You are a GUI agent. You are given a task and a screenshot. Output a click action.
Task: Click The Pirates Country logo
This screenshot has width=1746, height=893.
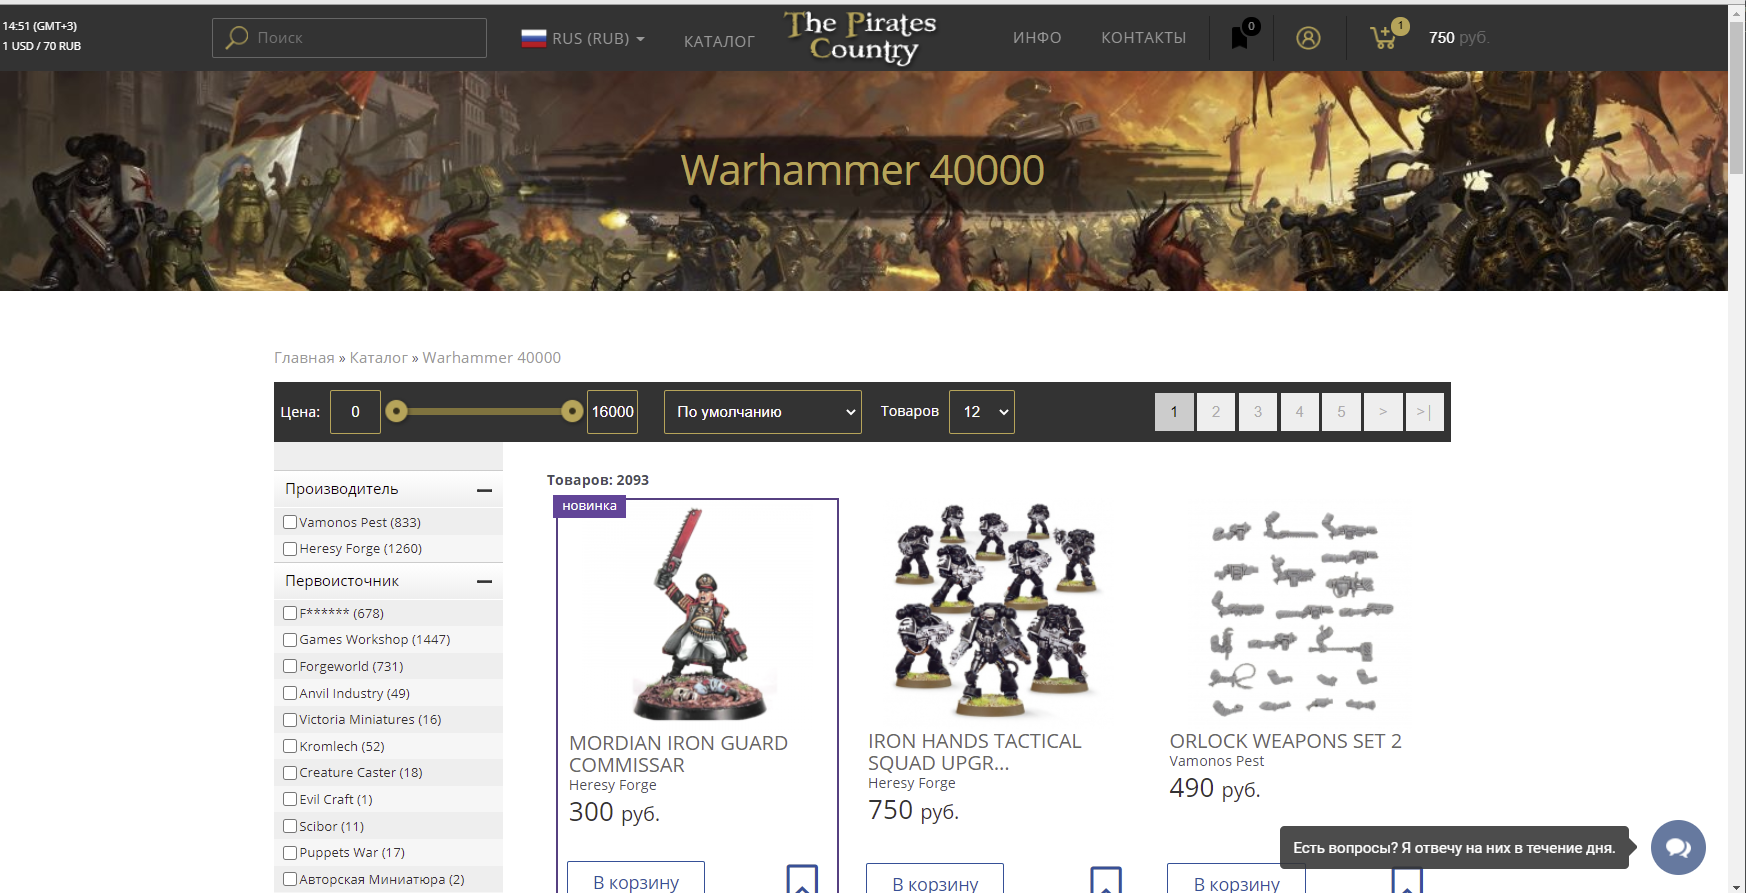coord(861,38)
